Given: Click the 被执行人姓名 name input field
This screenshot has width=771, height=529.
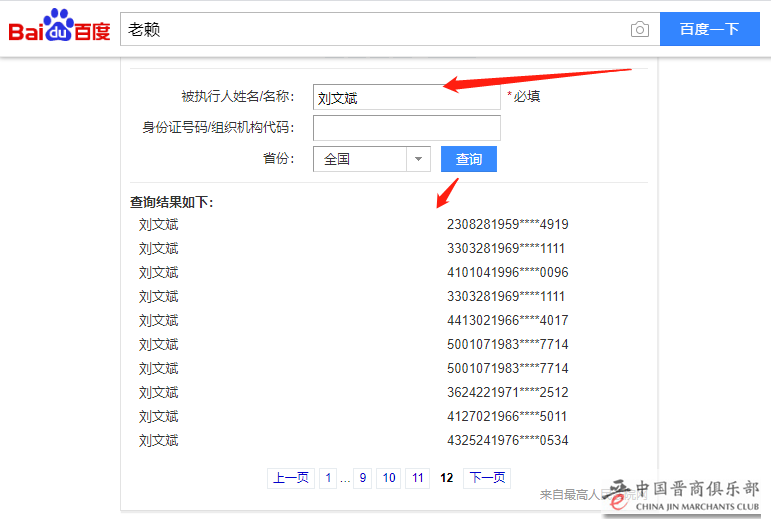Looking at the screenshot, I should 406,97.
